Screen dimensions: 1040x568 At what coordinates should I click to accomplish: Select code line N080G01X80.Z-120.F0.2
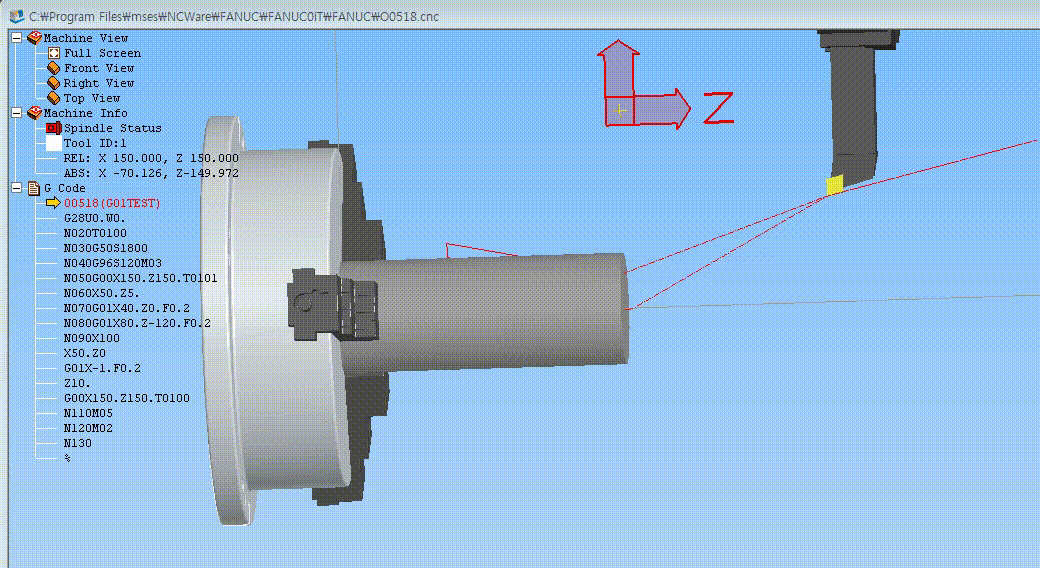pyautogui.click(x=137, y=323)
